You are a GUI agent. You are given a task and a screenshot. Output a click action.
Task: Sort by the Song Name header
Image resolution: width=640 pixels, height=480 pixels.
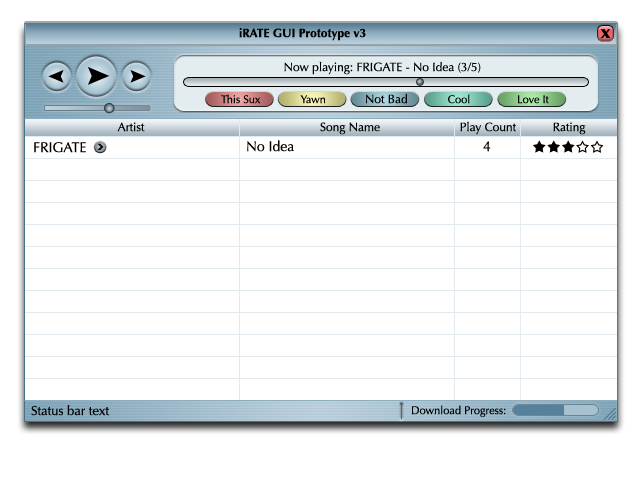(349, 128)
